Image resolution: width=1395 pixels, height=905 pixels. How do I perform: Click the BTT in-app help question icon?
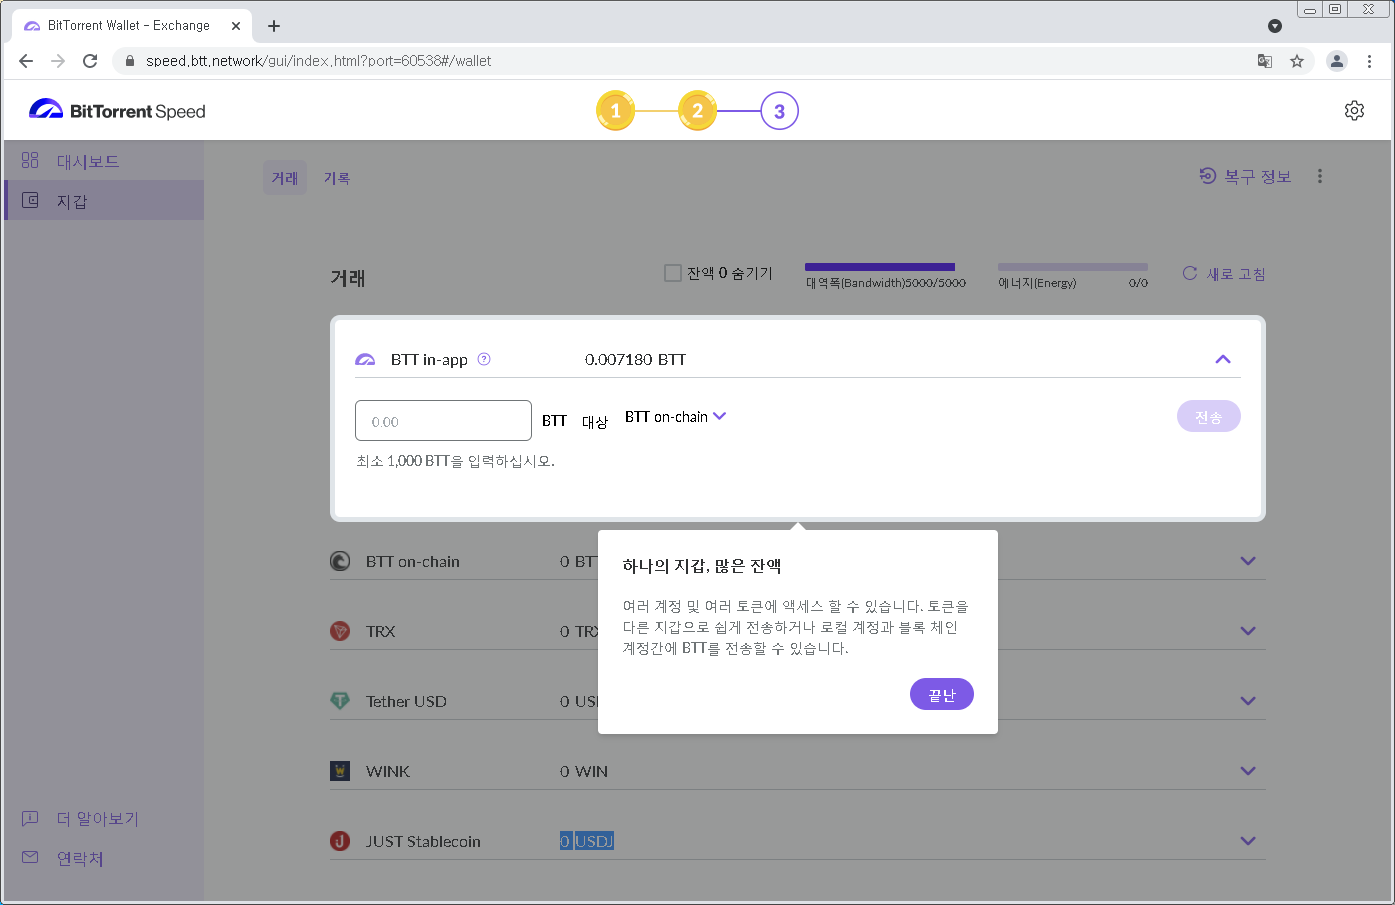point(484,359)
